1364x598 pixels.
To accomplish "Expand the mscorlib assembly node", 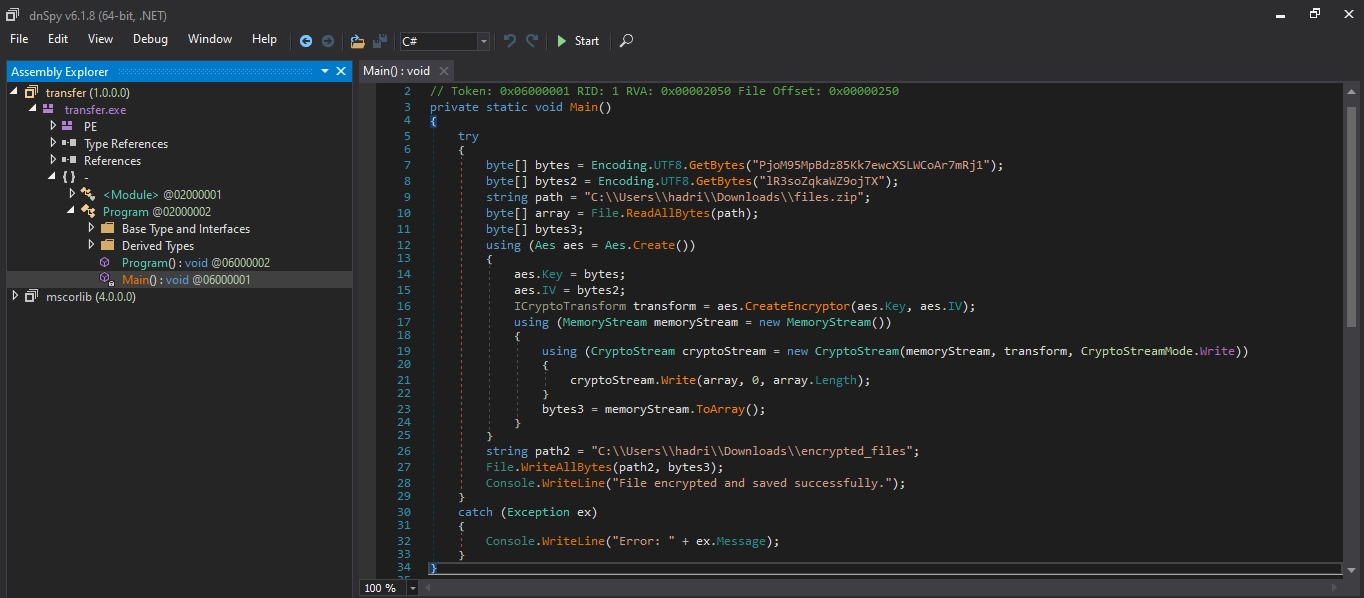I will click(x=14, y=297).
